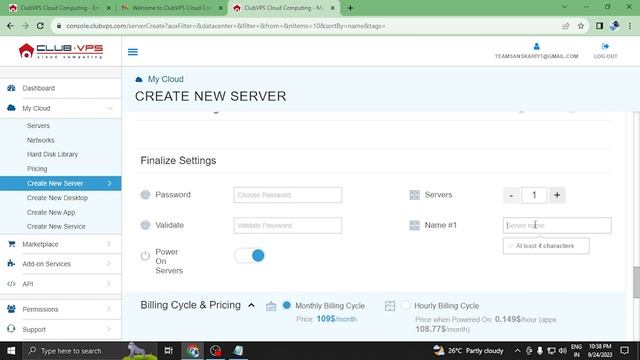Open Windows Start menu
Viewport: 640px width, 360px height.
11,351
